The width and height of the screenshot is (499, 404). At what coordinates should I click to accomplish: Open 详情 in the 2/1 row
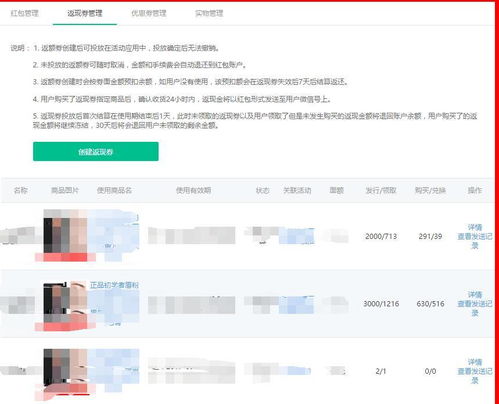(475, 362)
